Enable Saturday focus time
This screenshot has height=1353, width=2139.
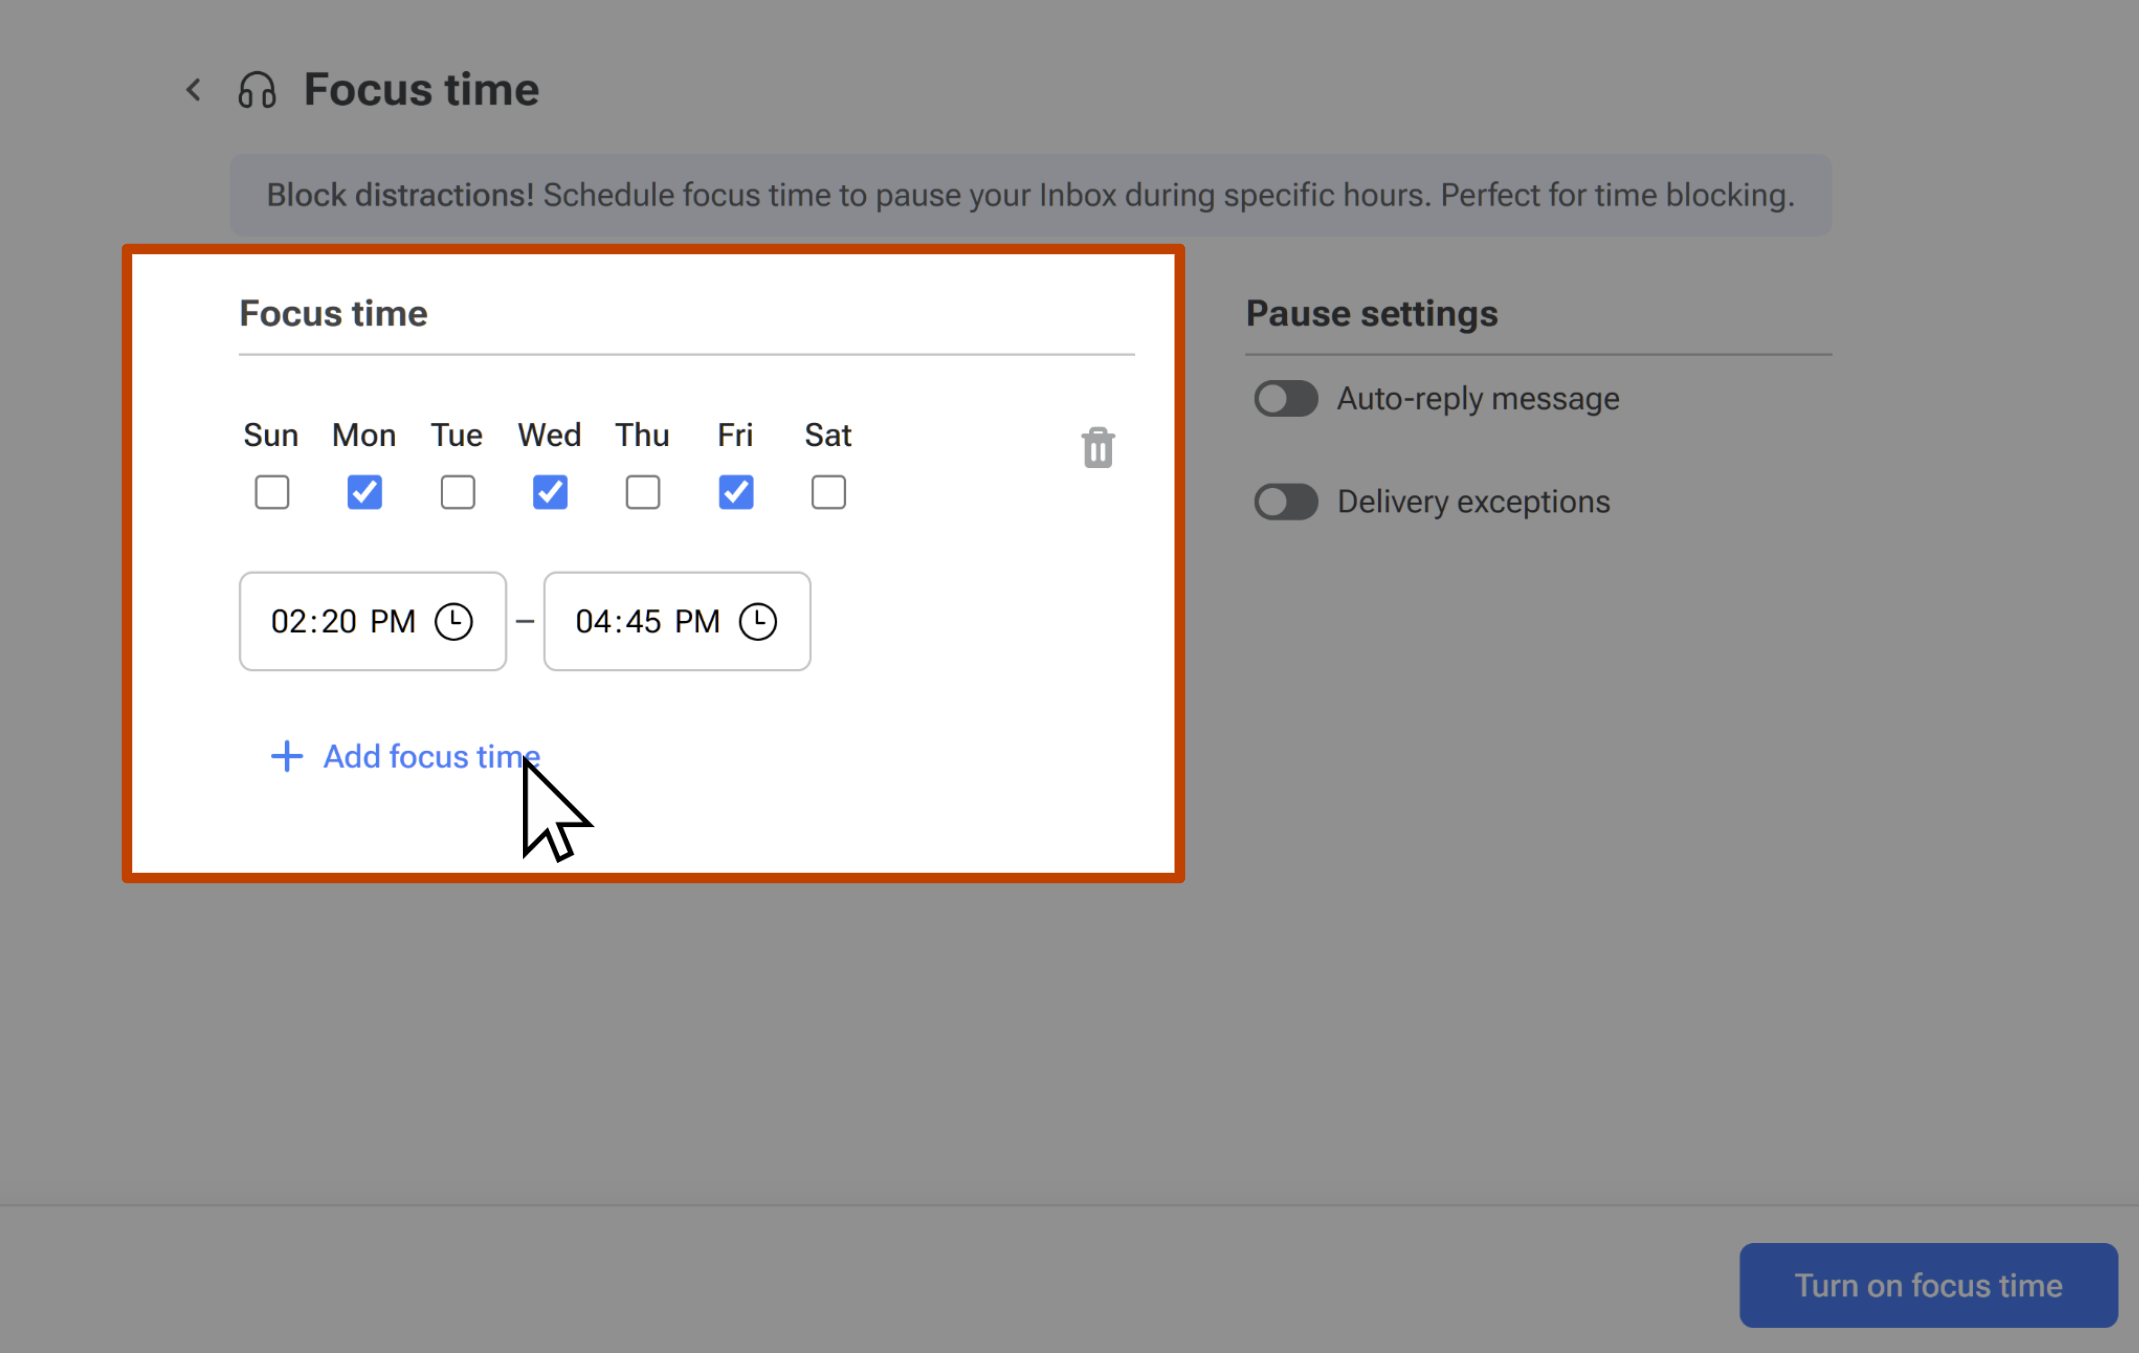827,491
